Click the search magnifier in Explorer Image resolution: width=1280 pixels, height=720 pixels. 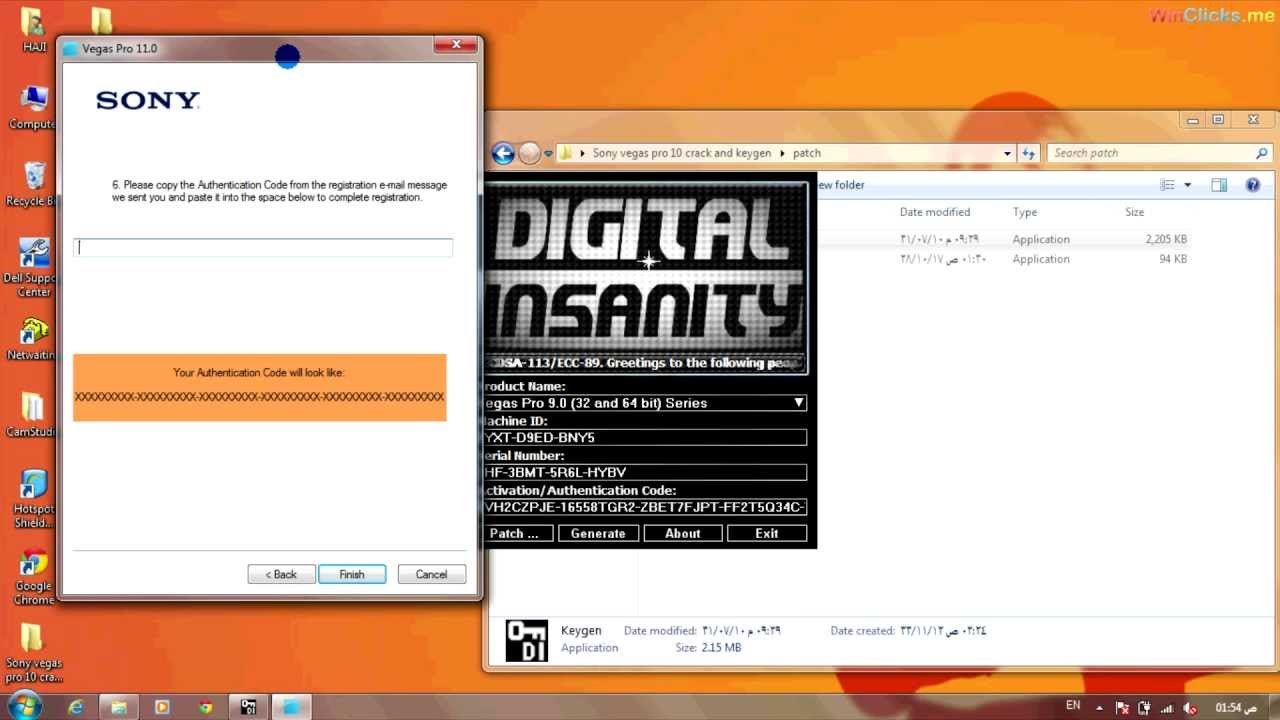1261,153
